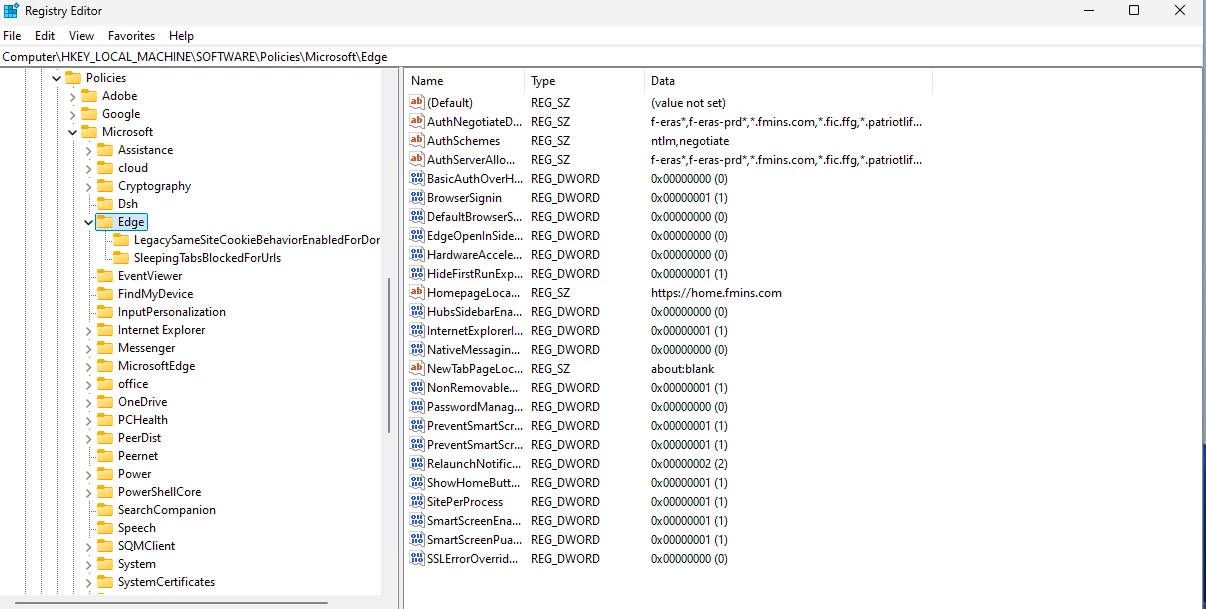This screenshot has height=609, width=1206.
Task: Click the tree pane vertical scrollbar
Action: click(390, 355)
